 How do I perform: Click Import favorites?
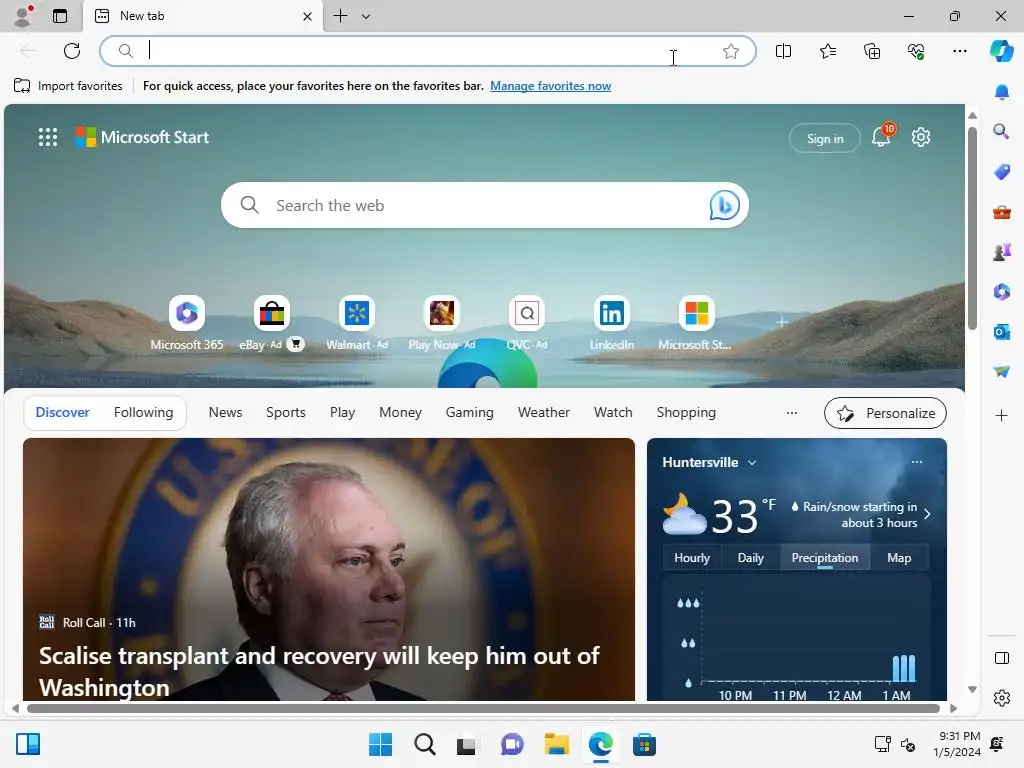click(x=68, y=86)
